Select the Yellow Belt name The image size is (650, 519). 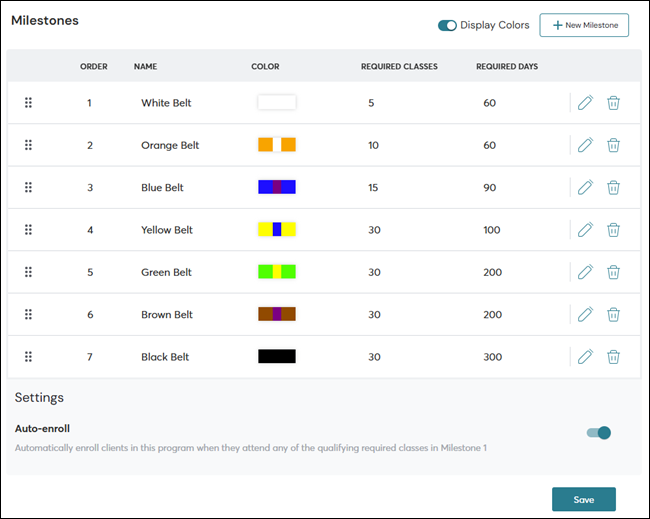tap(167, 230)
